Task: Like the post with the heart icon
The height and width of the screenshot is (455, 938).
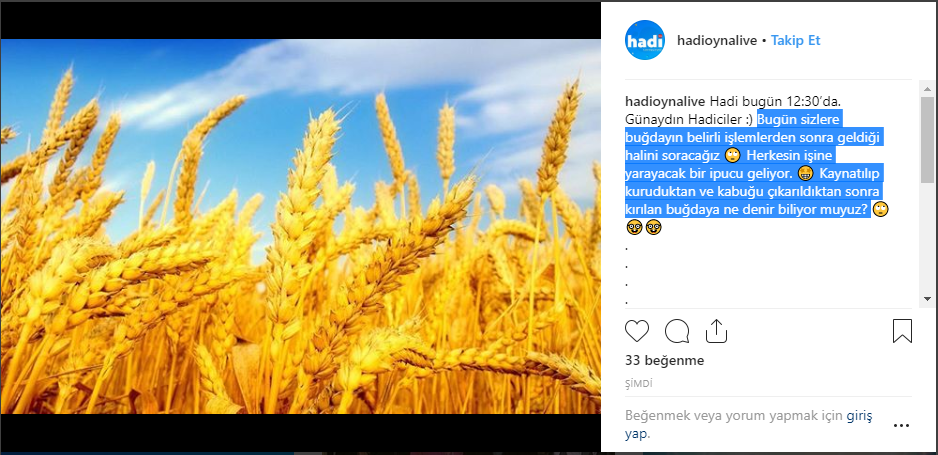Action: pyautogui.click(x=636, y=331)
